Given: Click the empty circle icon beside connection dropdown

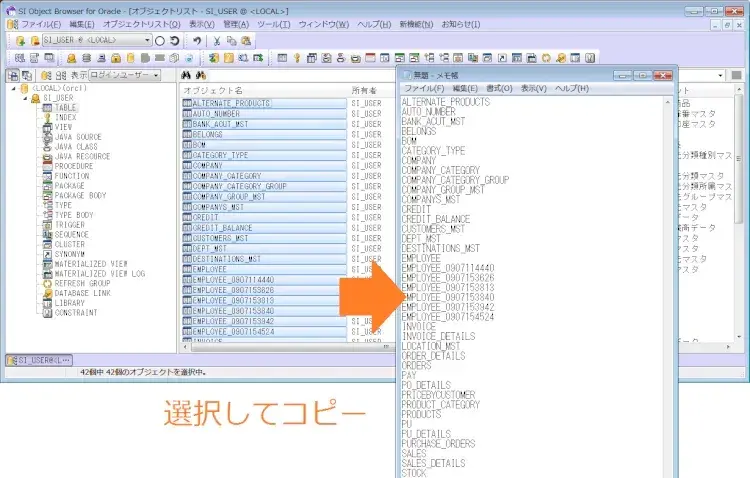Looking at the screenshot, I should coord(160,41).
